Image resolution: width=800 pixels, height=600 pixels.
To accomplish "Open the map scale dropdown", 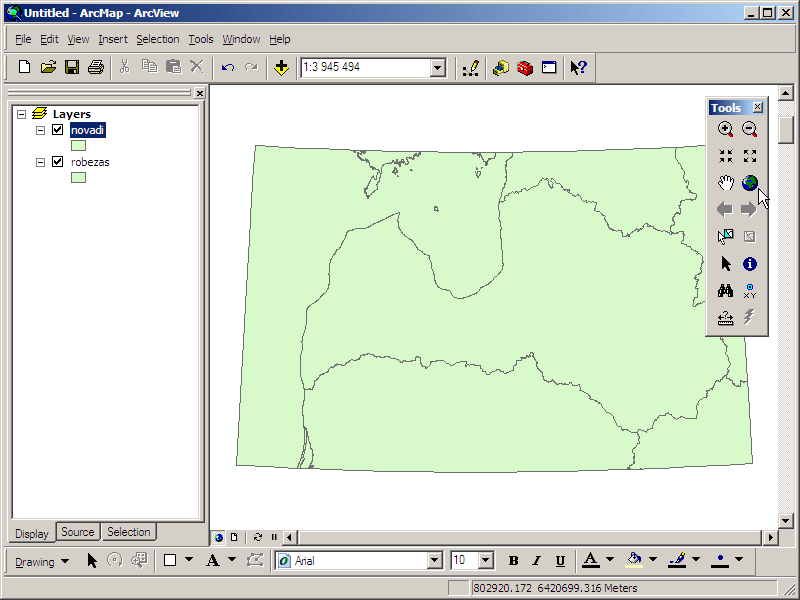I will click(x=438, y=68).
